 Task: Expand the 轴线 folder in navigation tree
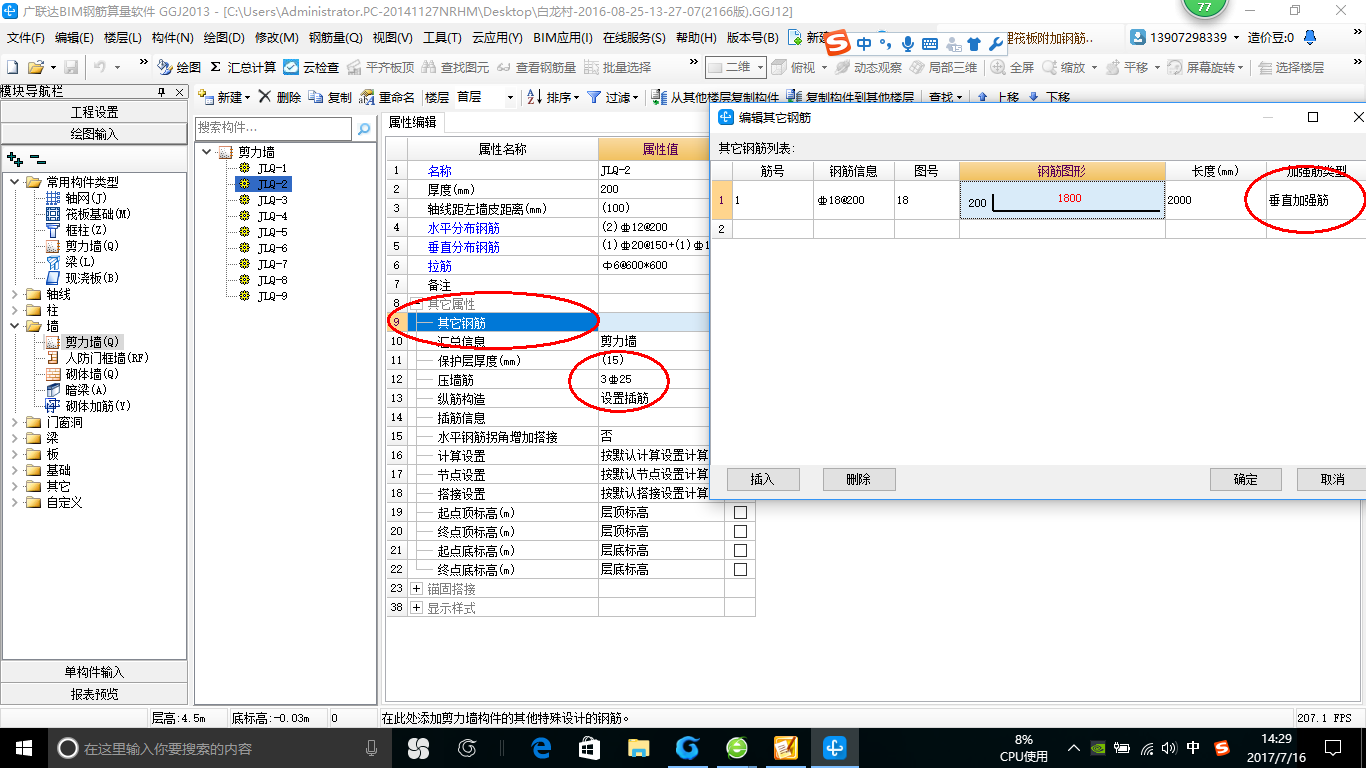pyautogui.click(x=15, y=294)
